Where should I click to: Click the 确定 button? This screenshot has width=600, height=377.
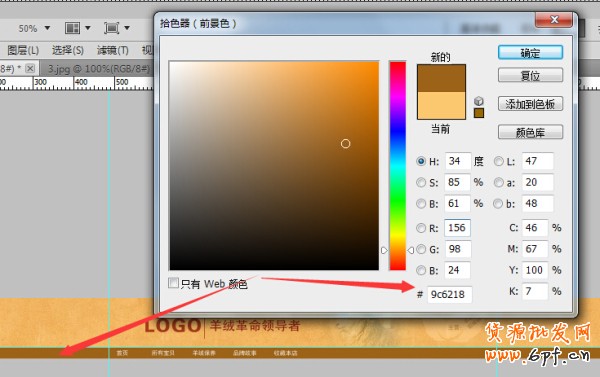[530, 52]
